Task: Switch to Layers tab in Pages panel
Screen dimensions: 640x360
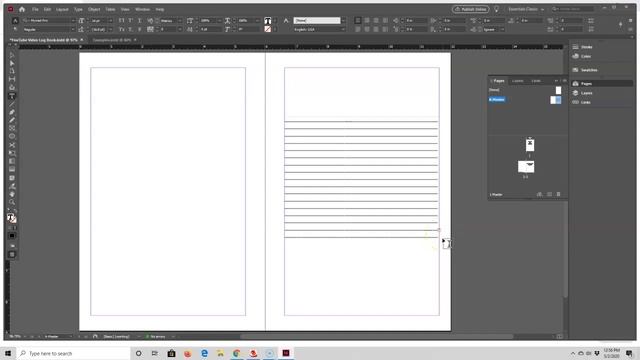Action: [518, 81]
